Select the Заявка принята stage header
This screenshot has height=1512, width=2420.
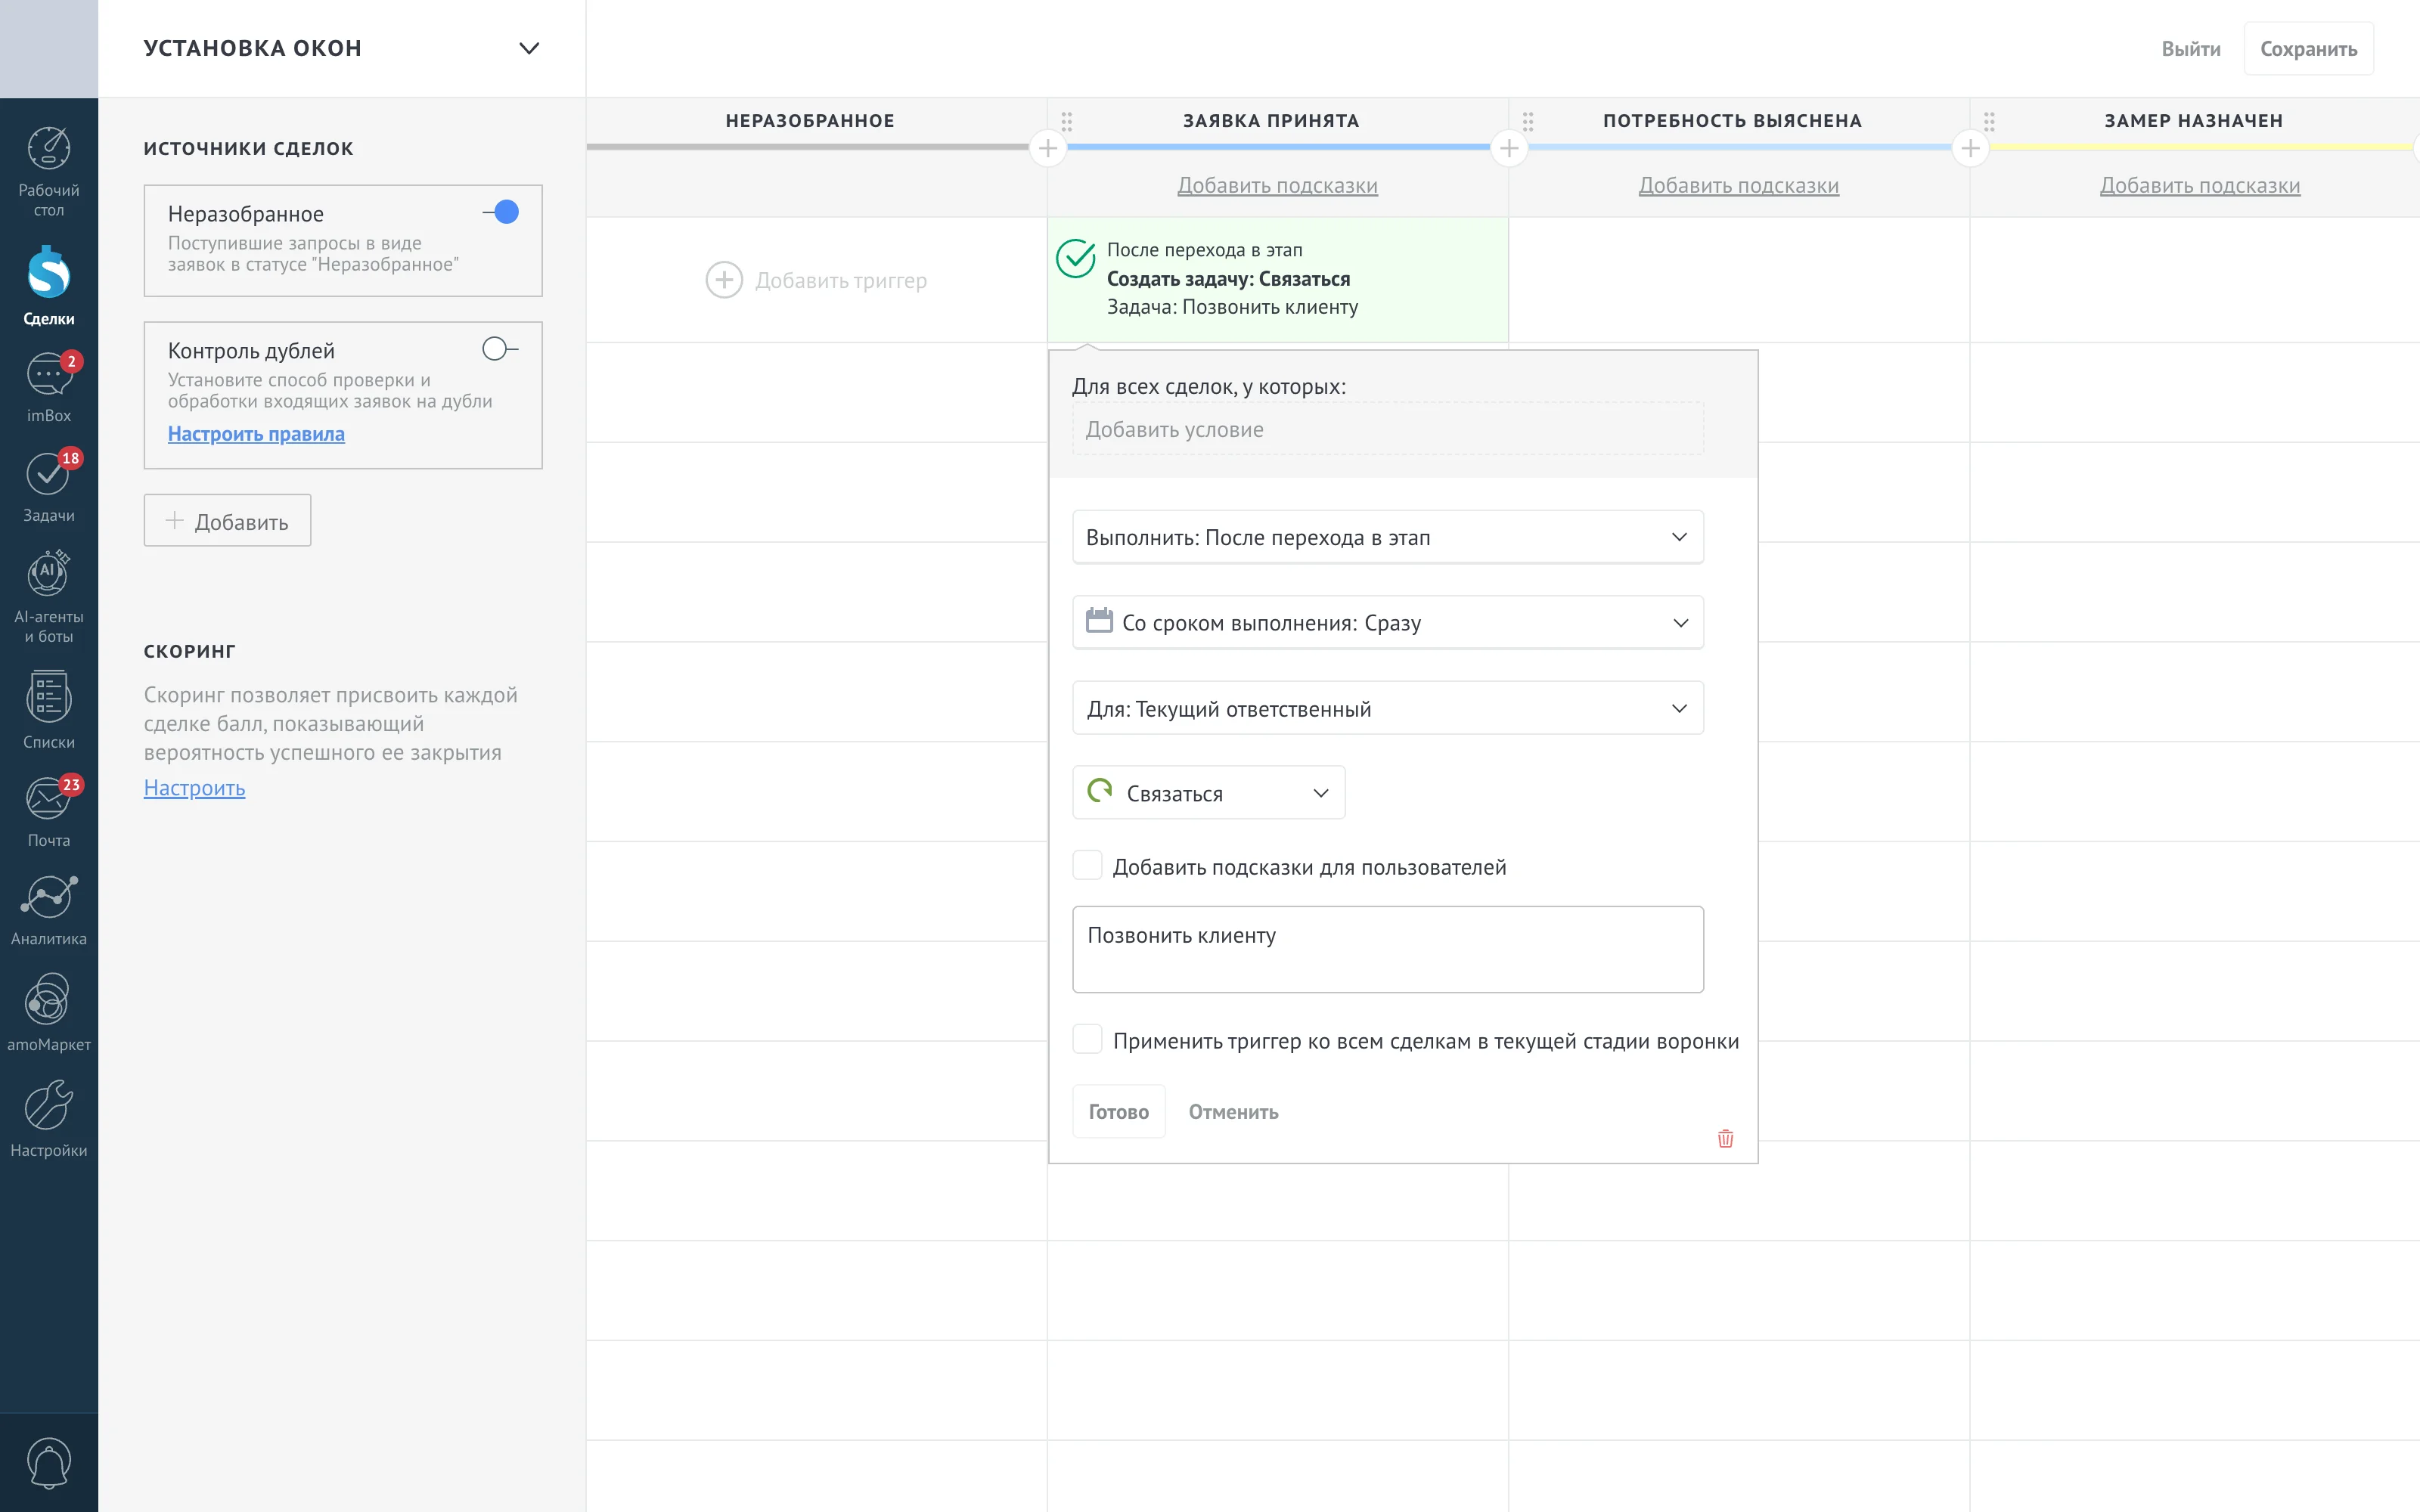(x=1271, y=121)
